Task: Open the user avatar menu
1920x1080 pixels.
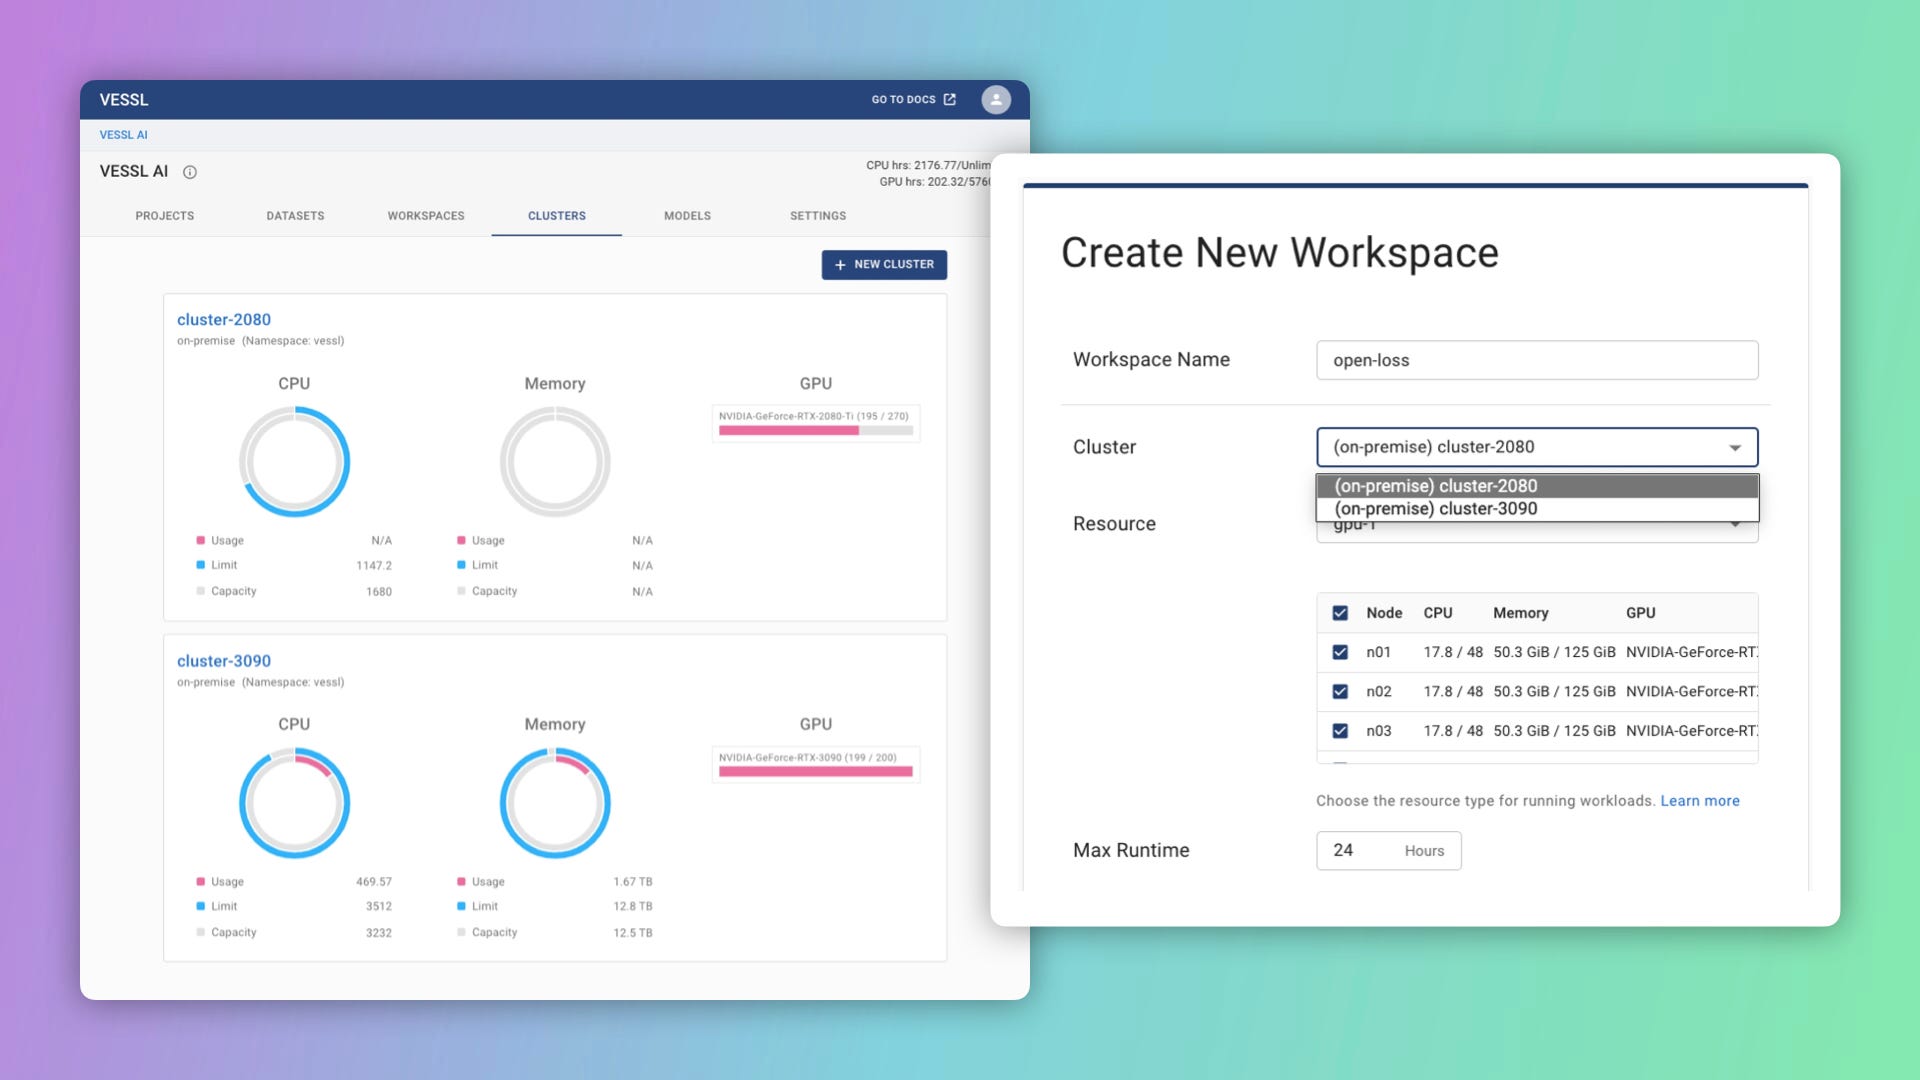Action: pyautogui.click(x=995, y=99)
